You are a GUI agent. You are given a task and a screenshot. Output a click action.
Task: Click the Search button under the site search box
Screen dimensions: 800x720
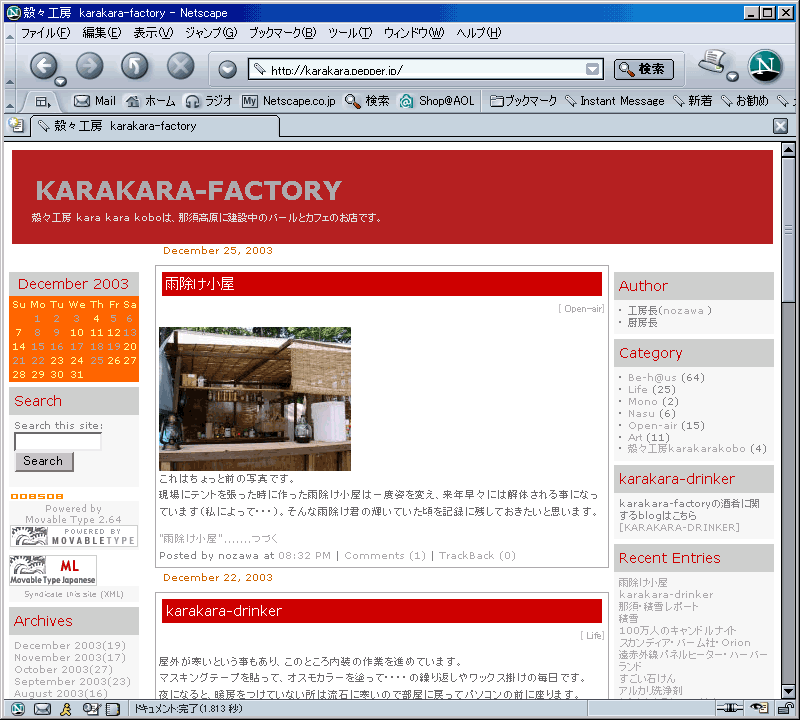44,461
